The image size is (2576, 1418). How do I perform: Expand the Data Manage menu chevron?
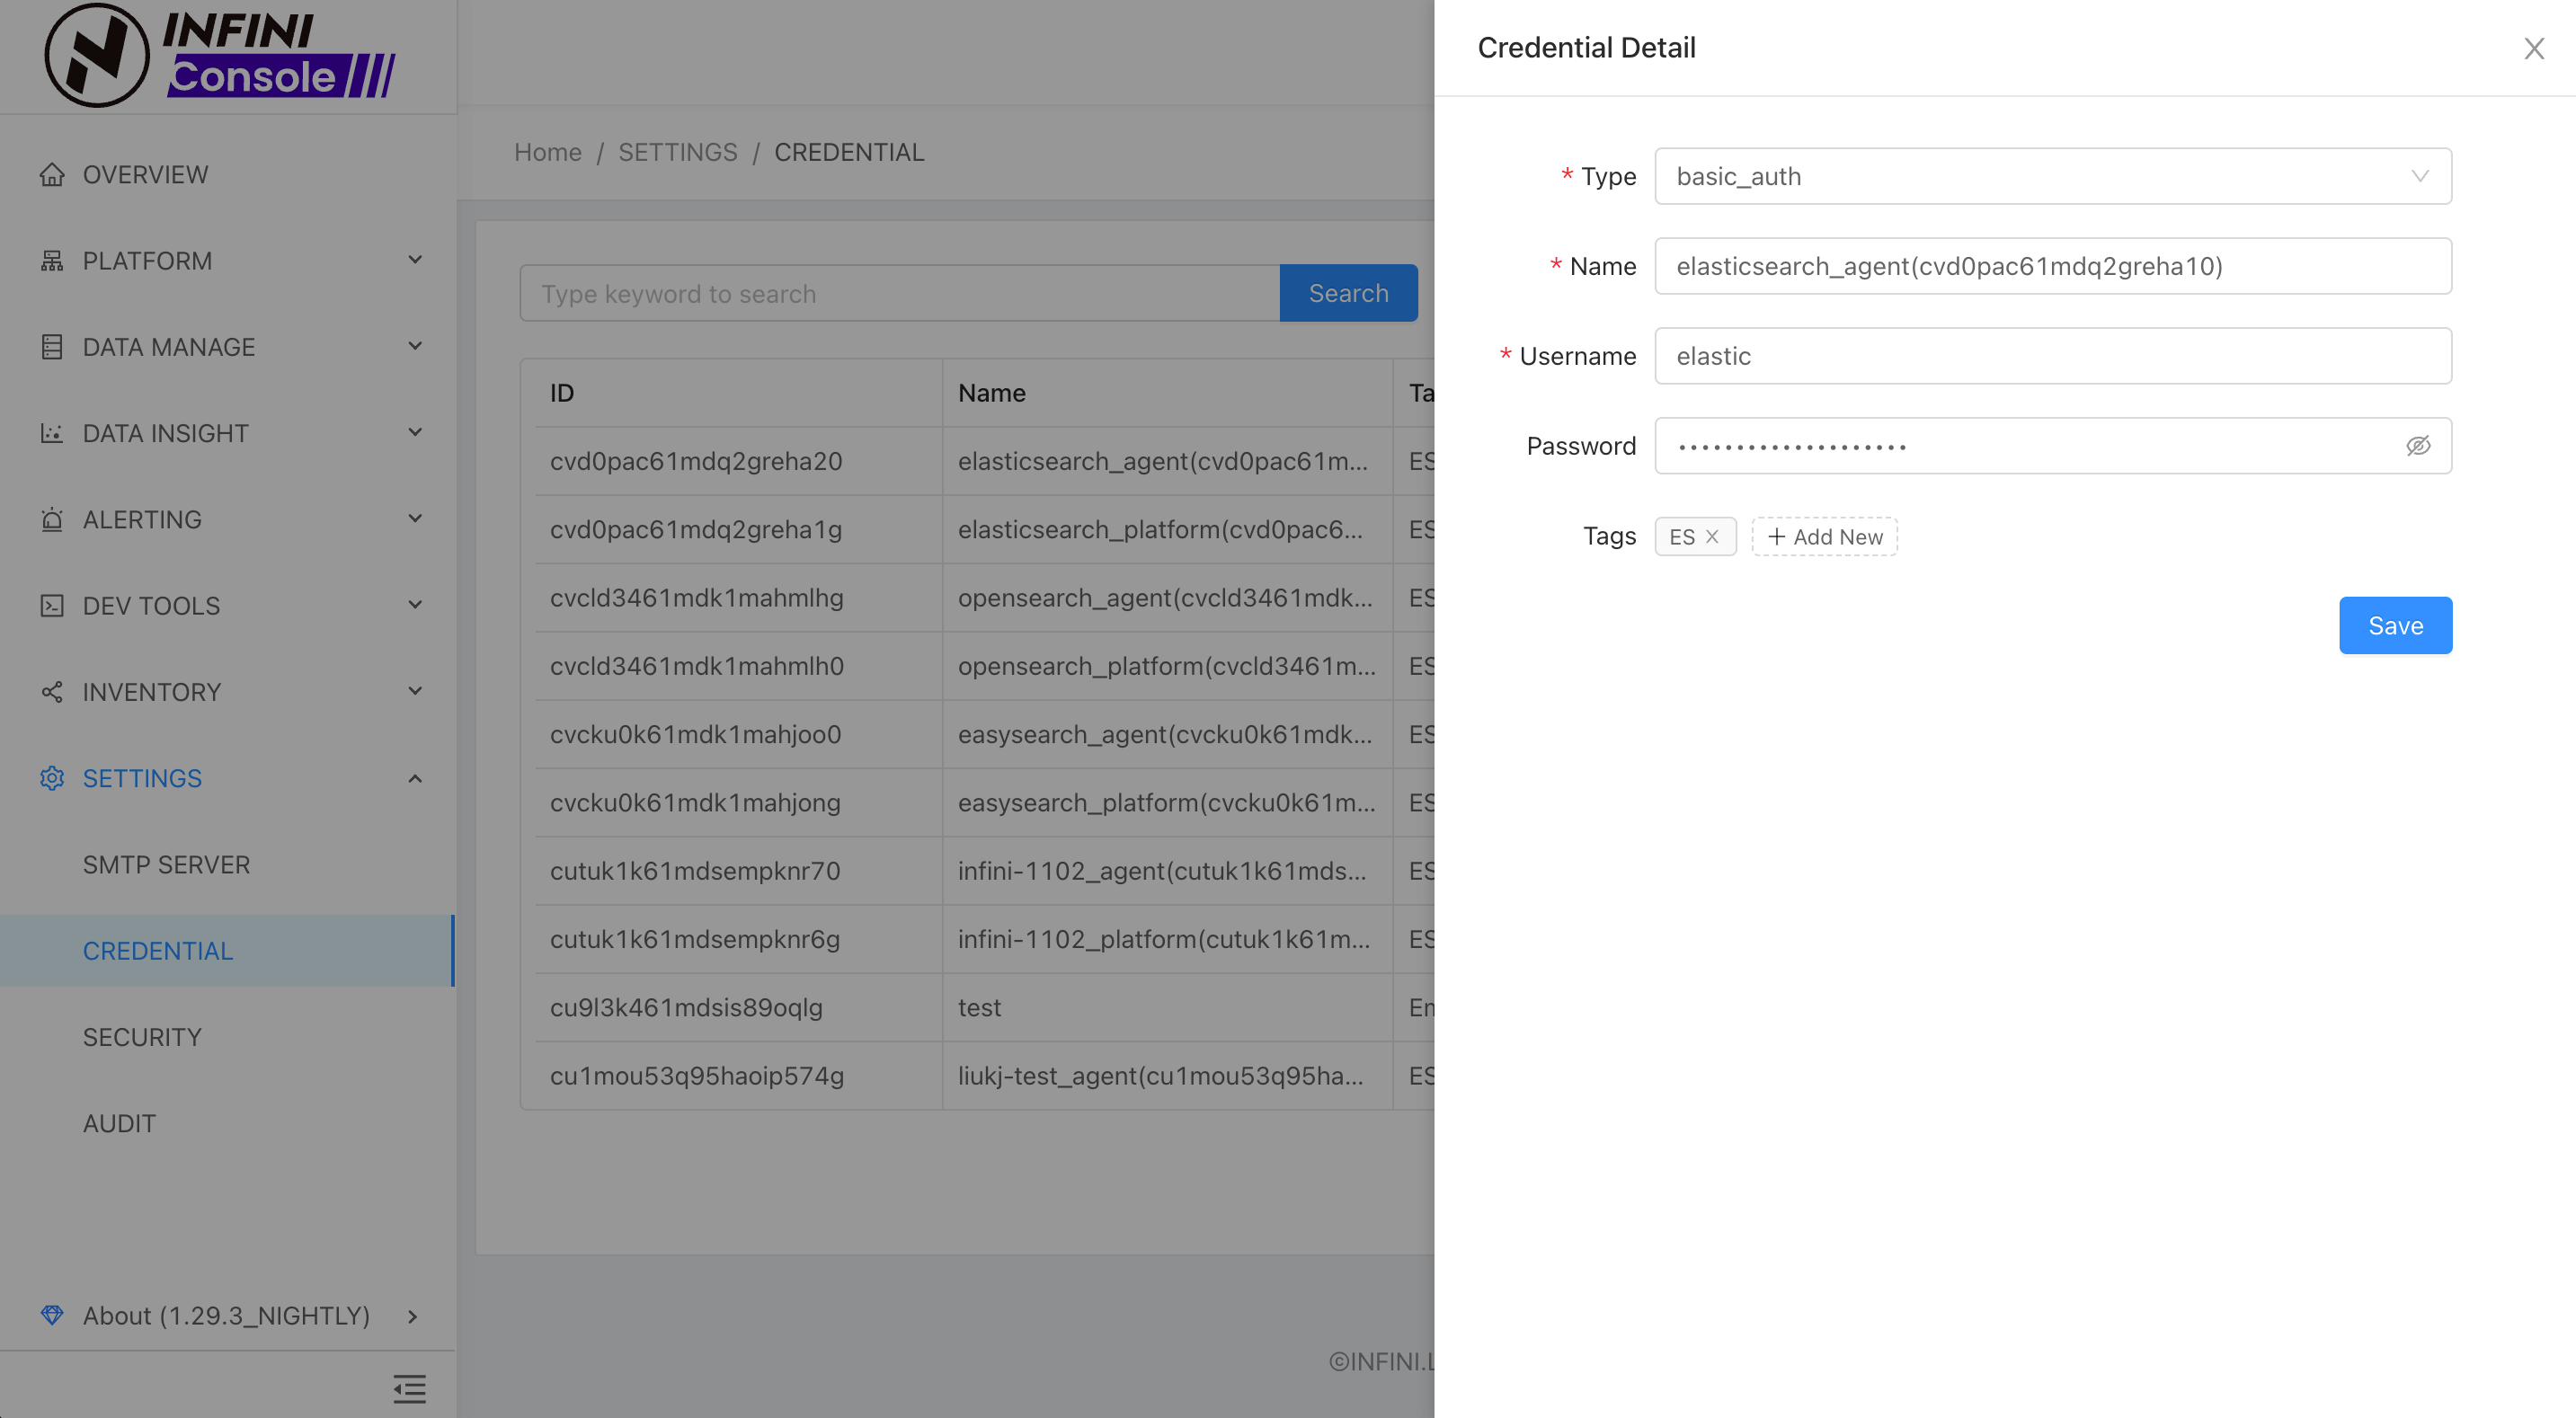tap(415, 347)
